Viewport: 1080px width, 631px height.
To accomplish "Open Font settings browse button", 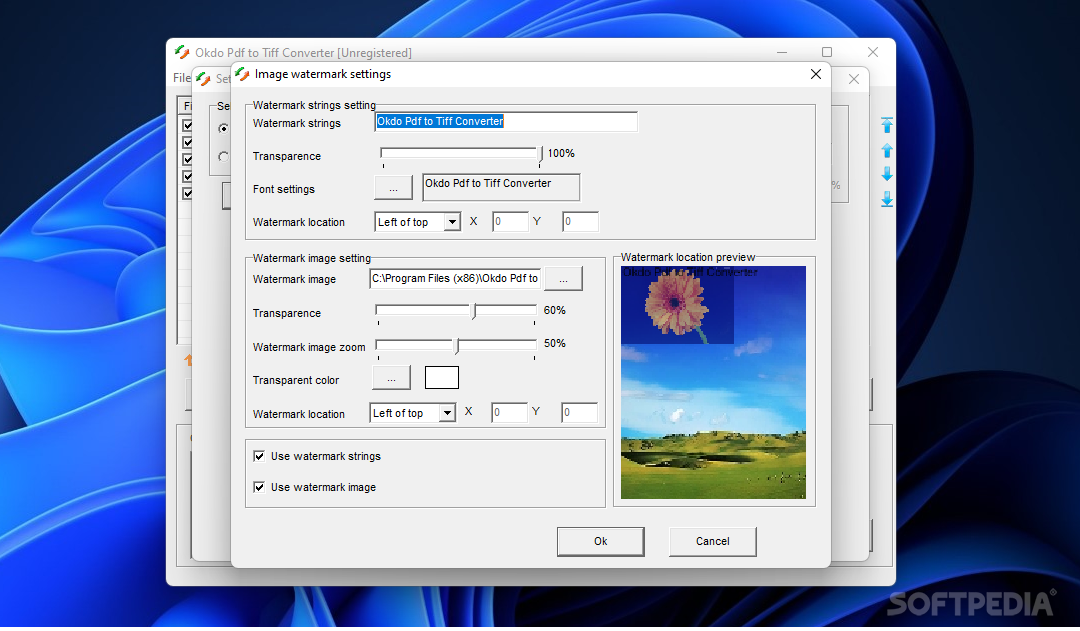I will (x=393, y=188).
